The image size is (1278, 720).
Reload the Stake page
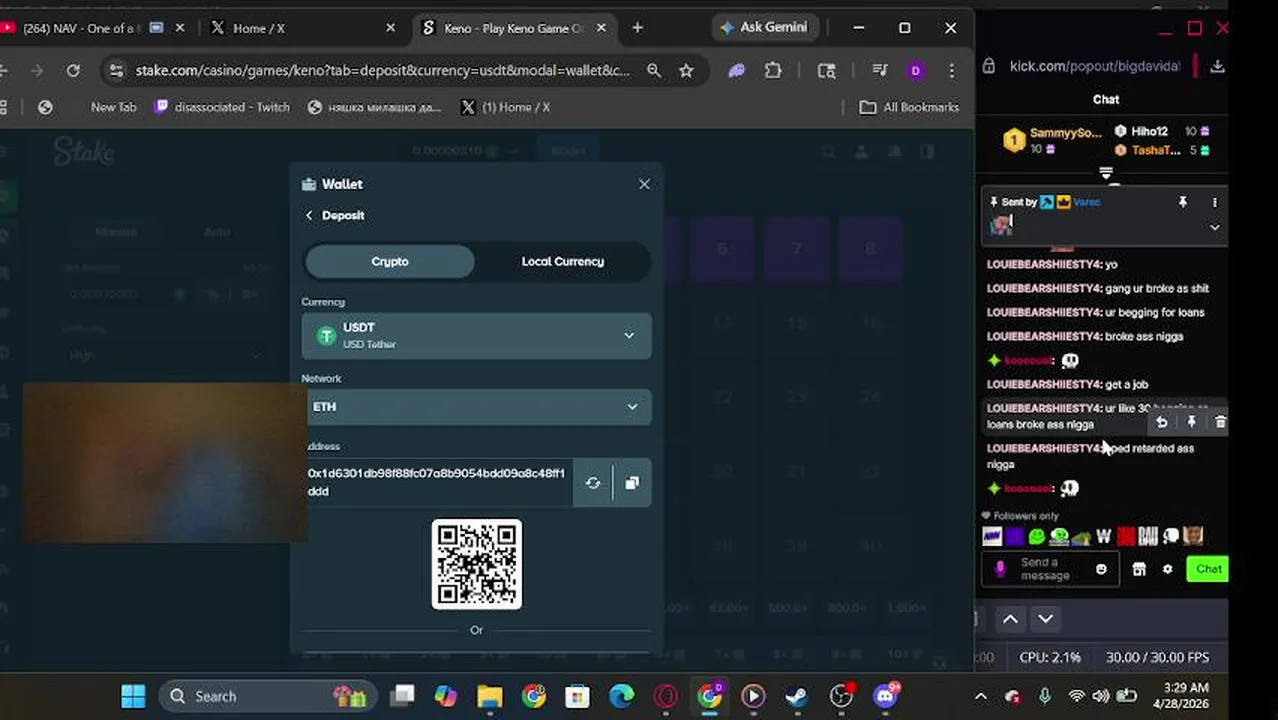click(73, 70)
